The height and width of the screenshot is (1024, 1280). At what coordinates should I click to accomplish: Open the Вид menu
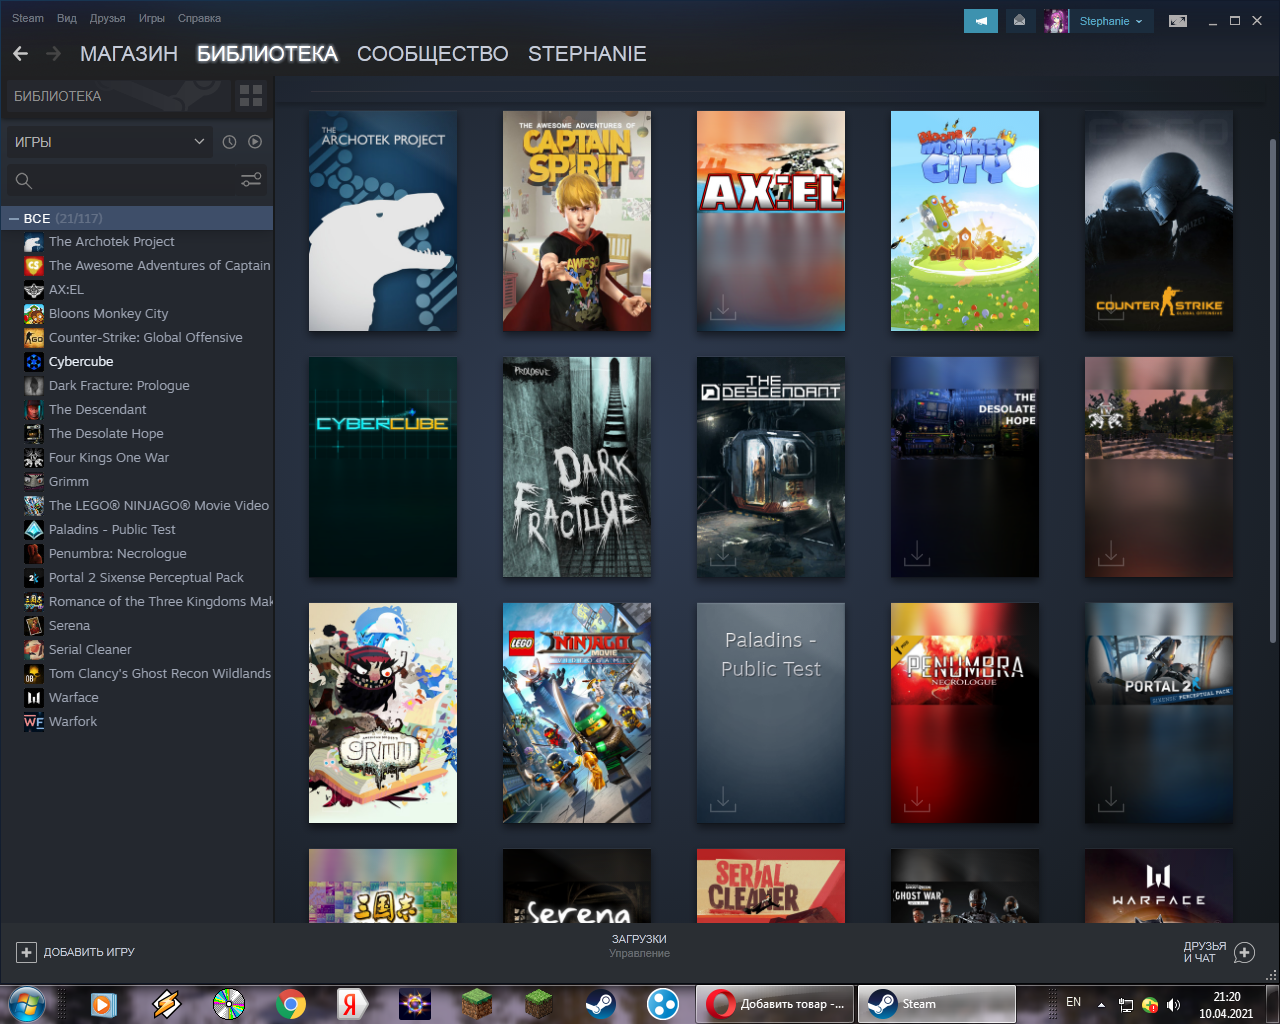click(67, 18)
